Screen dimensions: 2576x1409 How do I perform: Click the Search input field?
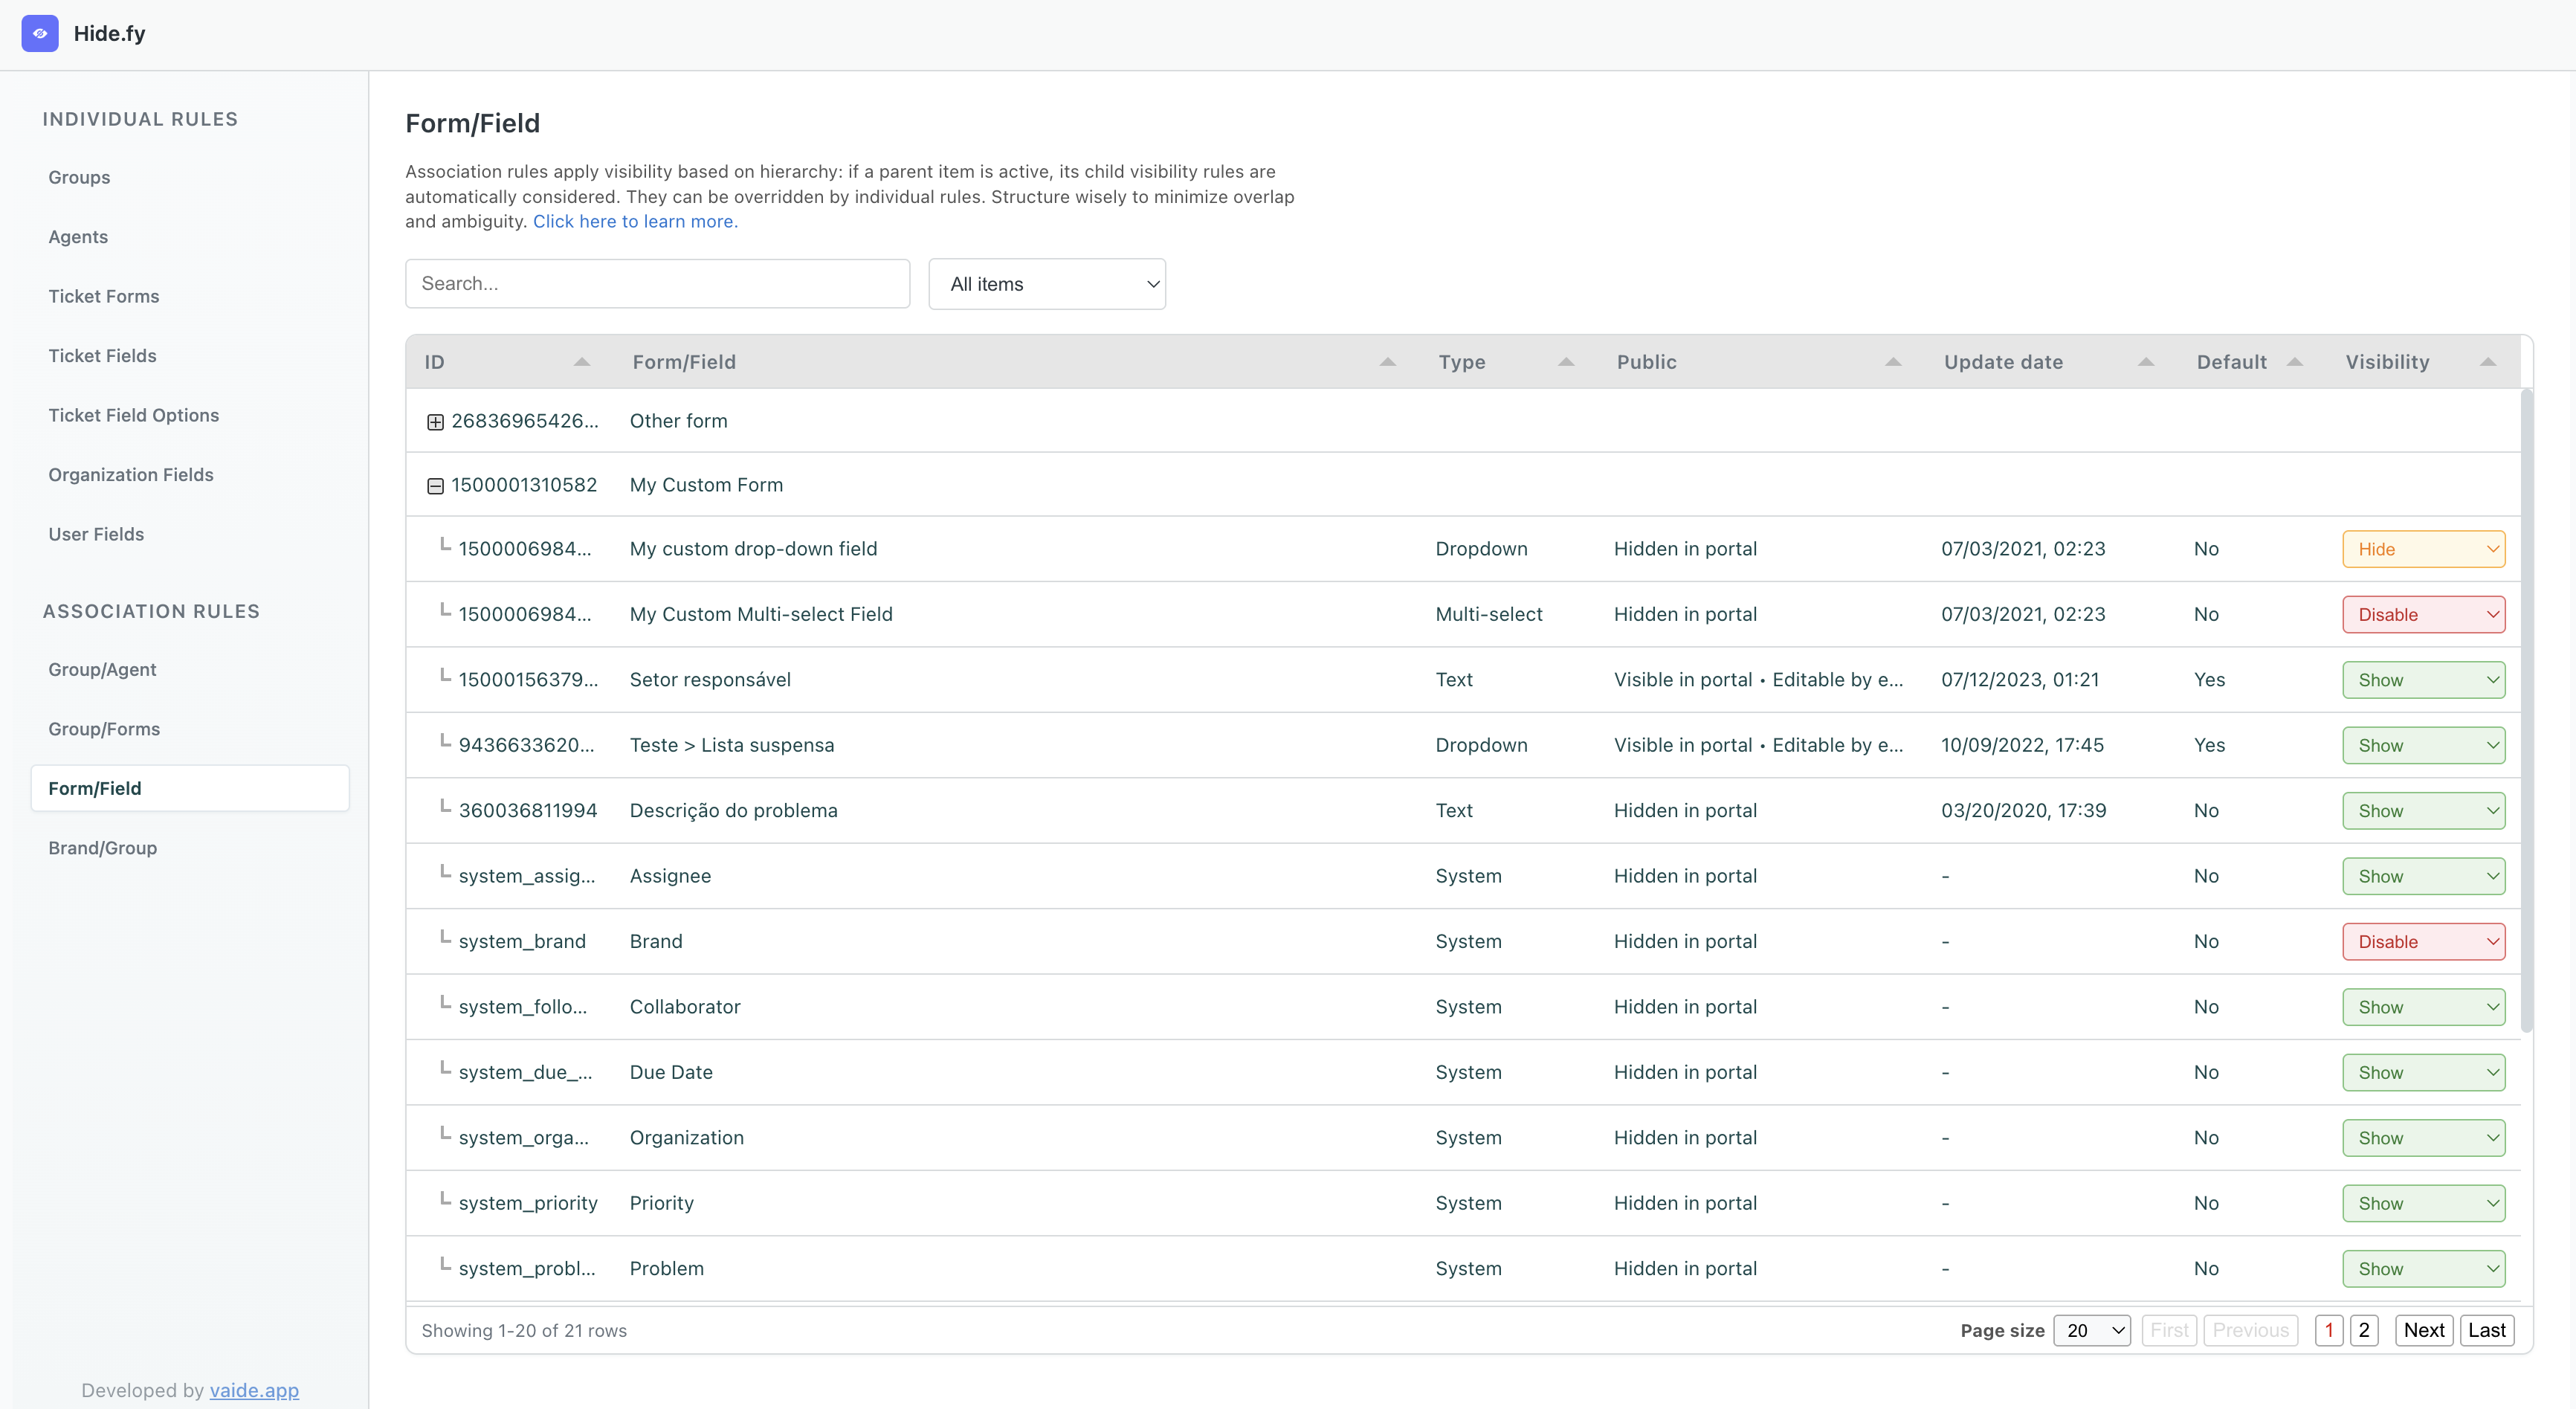point(657,284)
